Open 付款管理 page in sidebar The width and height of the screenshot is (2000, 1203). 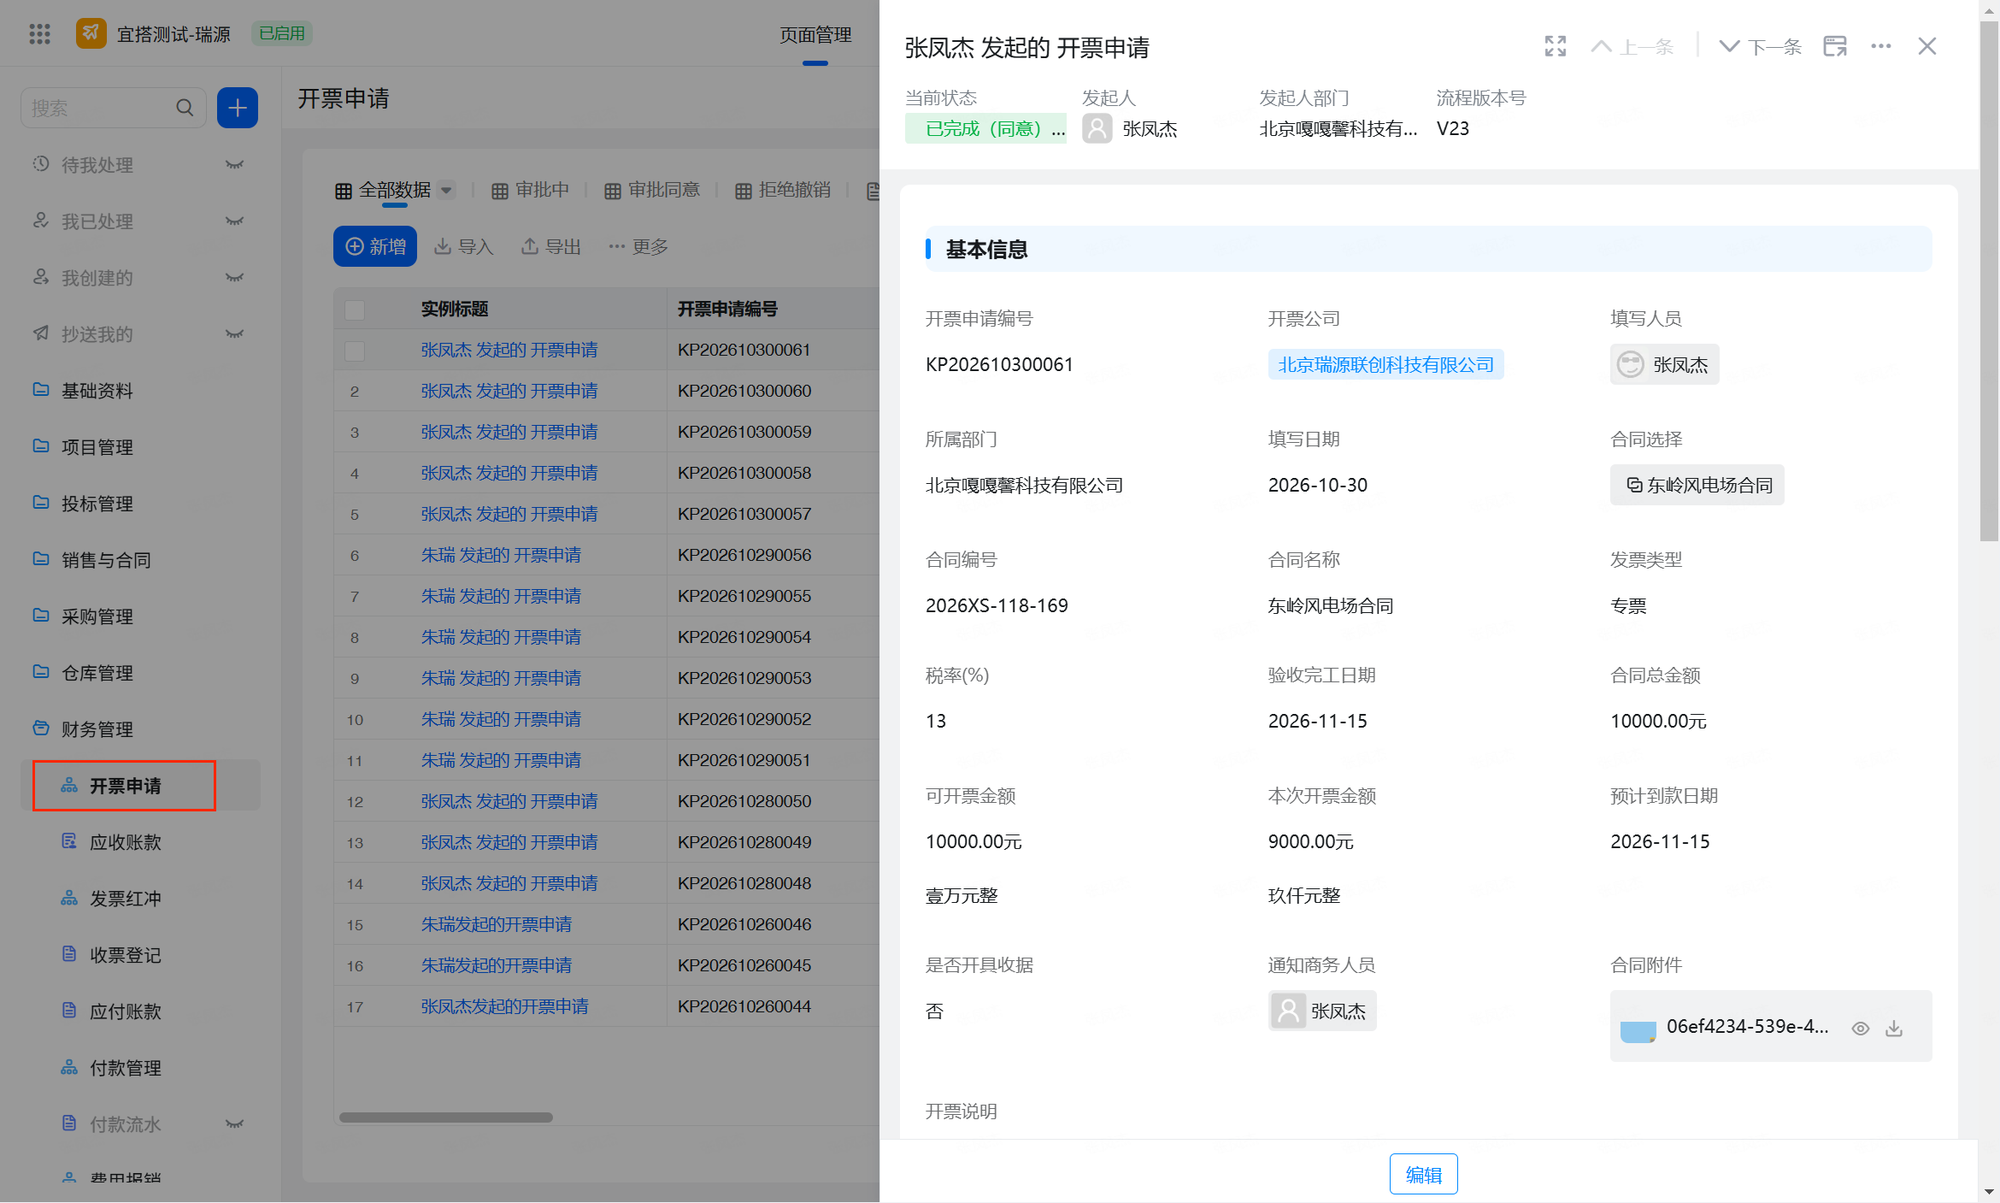[125, 1069]
